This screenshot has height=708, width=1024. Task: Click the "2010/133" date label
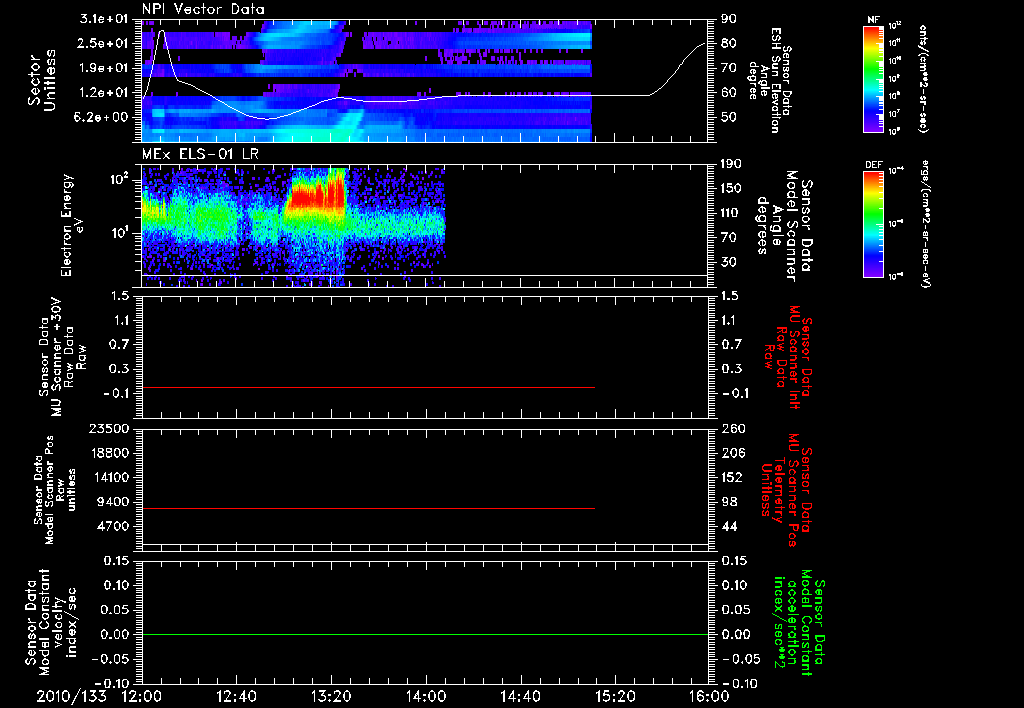(71, 696)
